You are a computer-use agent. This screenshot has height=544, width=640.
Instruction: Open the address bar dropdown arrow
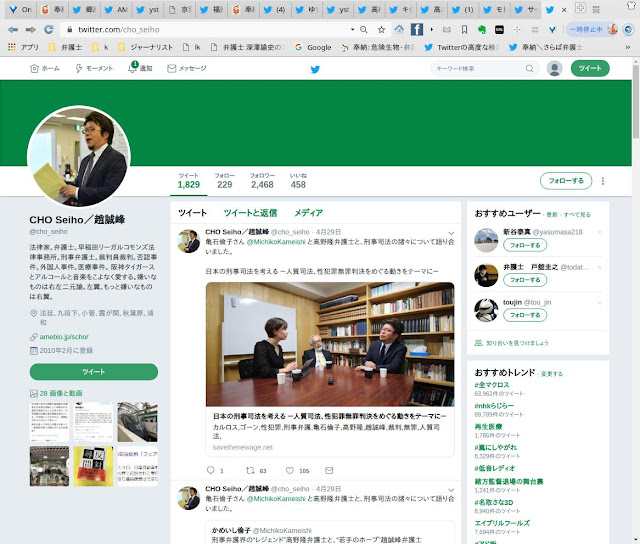tap(352, 29)
